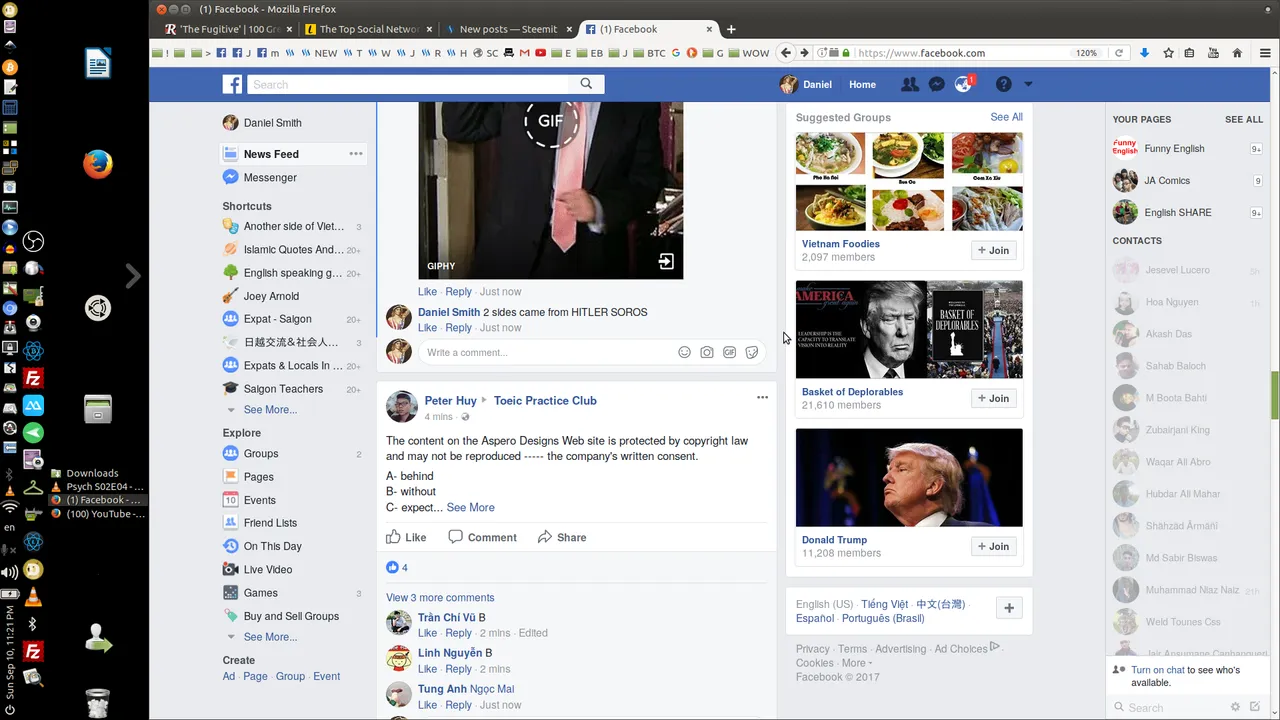
Task: Open Pages in the Explore section
Action: click(x=258, y=477)
